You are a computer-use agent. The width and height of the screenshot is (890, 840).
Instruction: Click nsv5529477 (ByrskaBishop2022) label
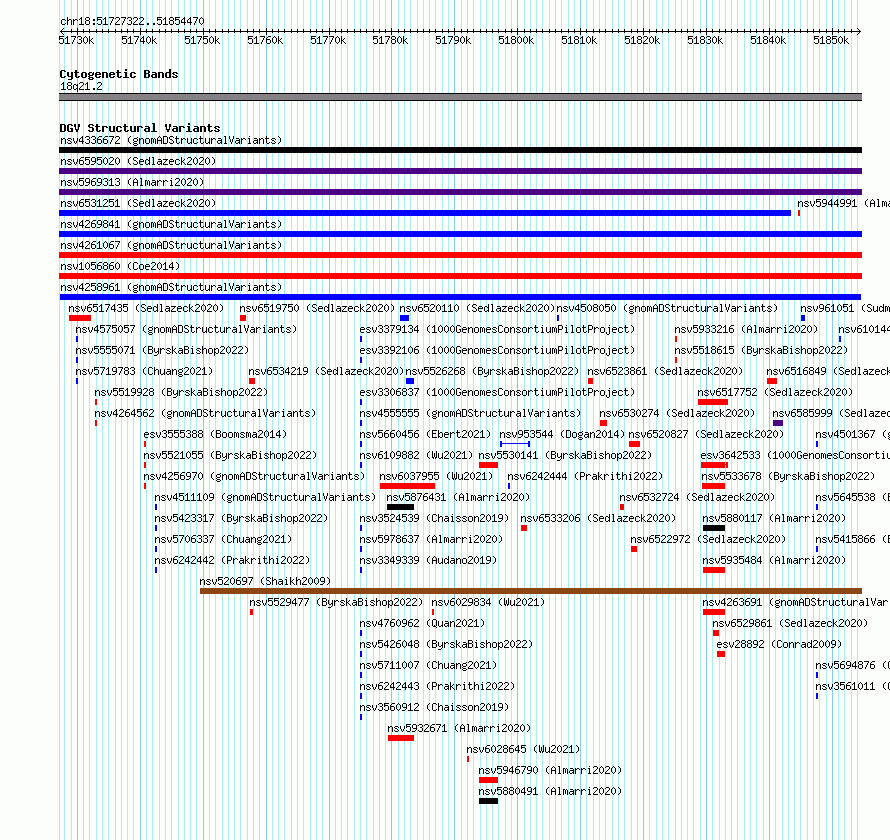[336, 602]
